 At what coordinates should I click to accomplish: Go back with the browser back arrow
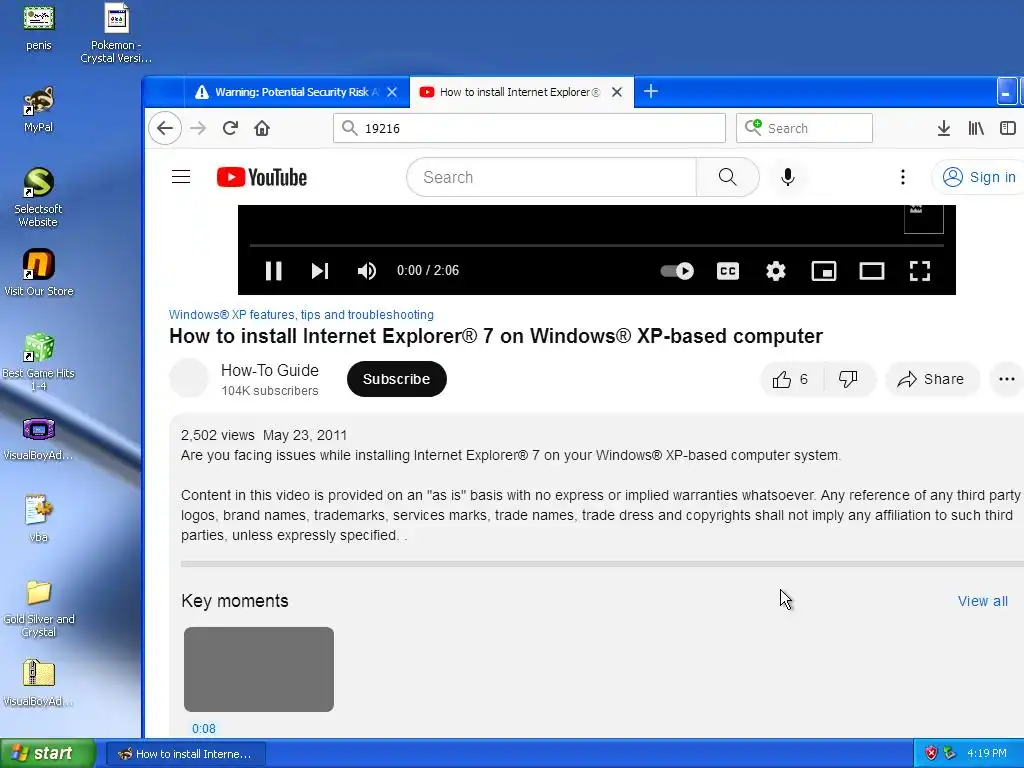(165, 128)
